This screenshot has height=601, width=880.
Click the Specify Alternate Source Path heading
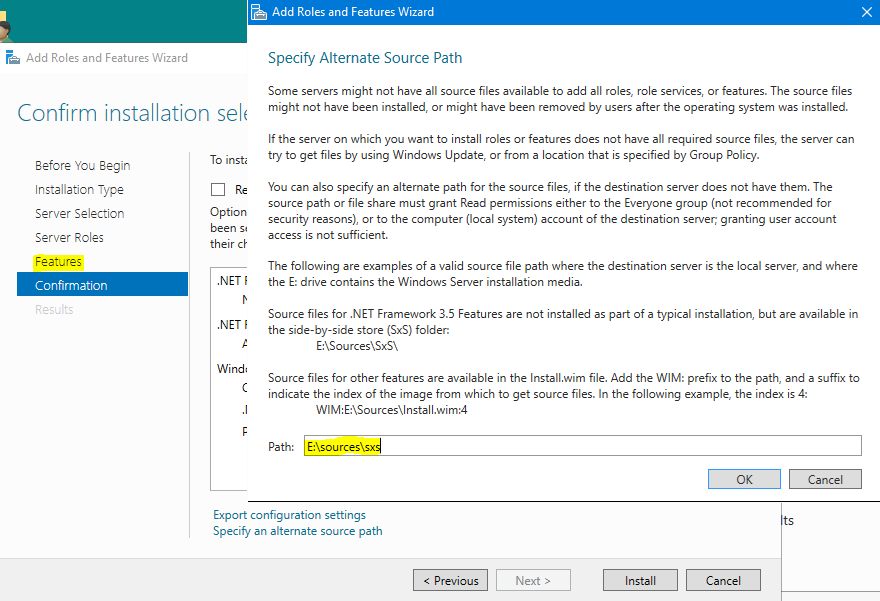[x=365, y=58]
